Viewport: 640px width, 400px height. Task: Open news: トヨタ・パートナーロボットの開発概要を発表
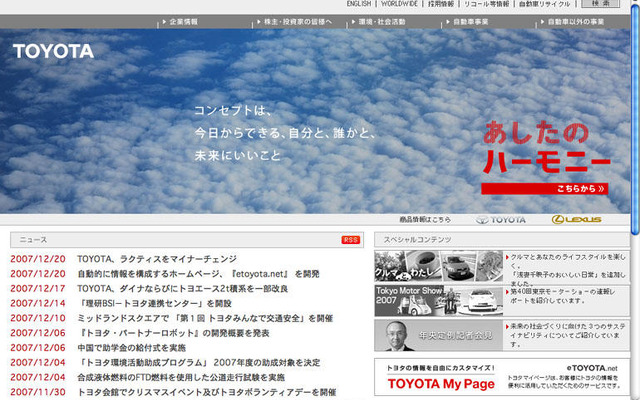pos(173,333)
